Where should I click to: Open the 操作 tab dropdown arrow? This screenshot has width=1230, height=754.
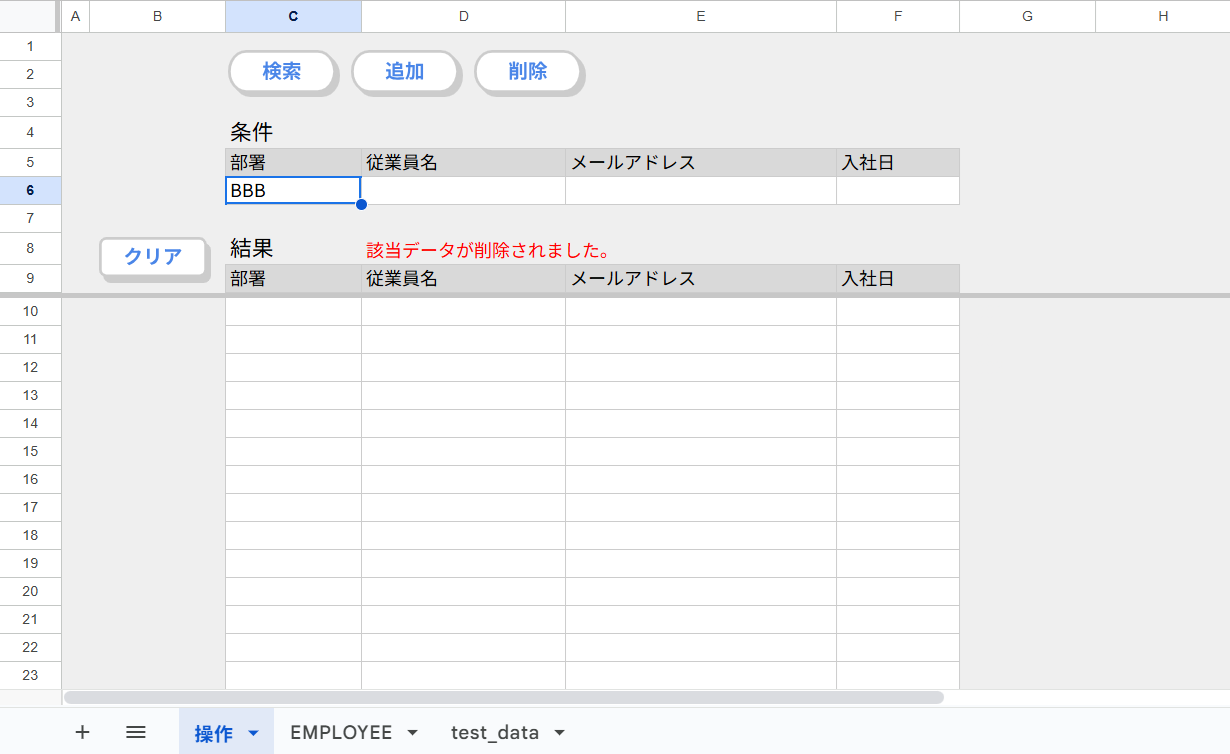[253, 733]
